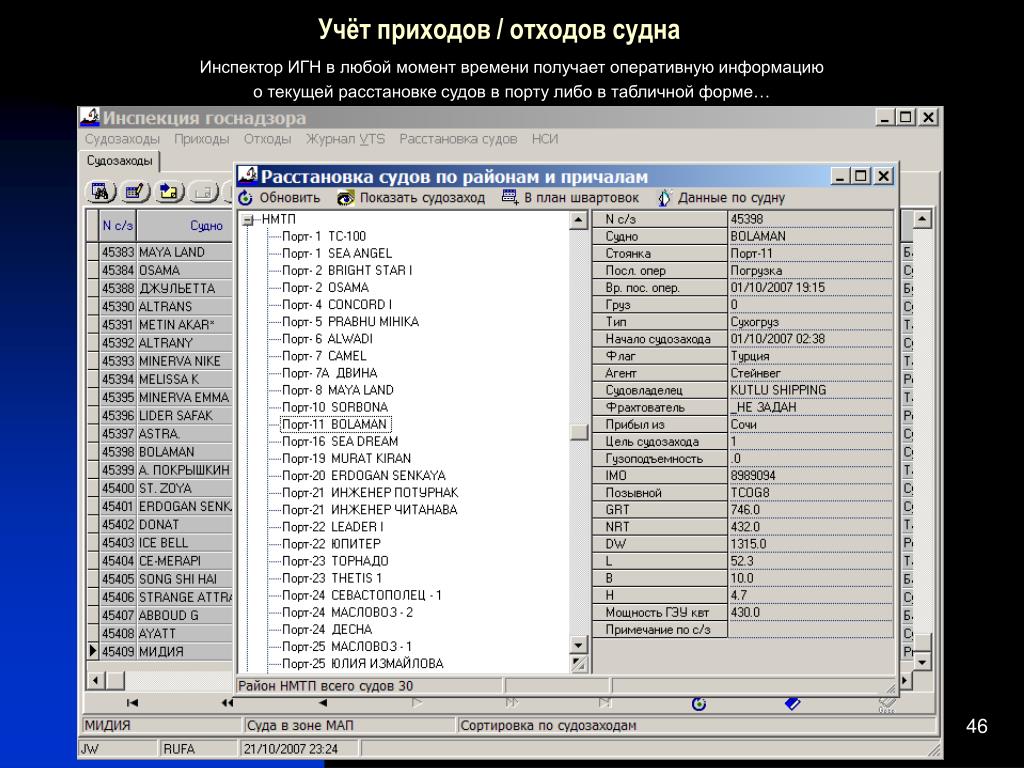This screenshot has height=768, width=1024.
Task: Select tree item Порт-20 ERDOGAN SENKAYA
Action: (x=364, y=475)
